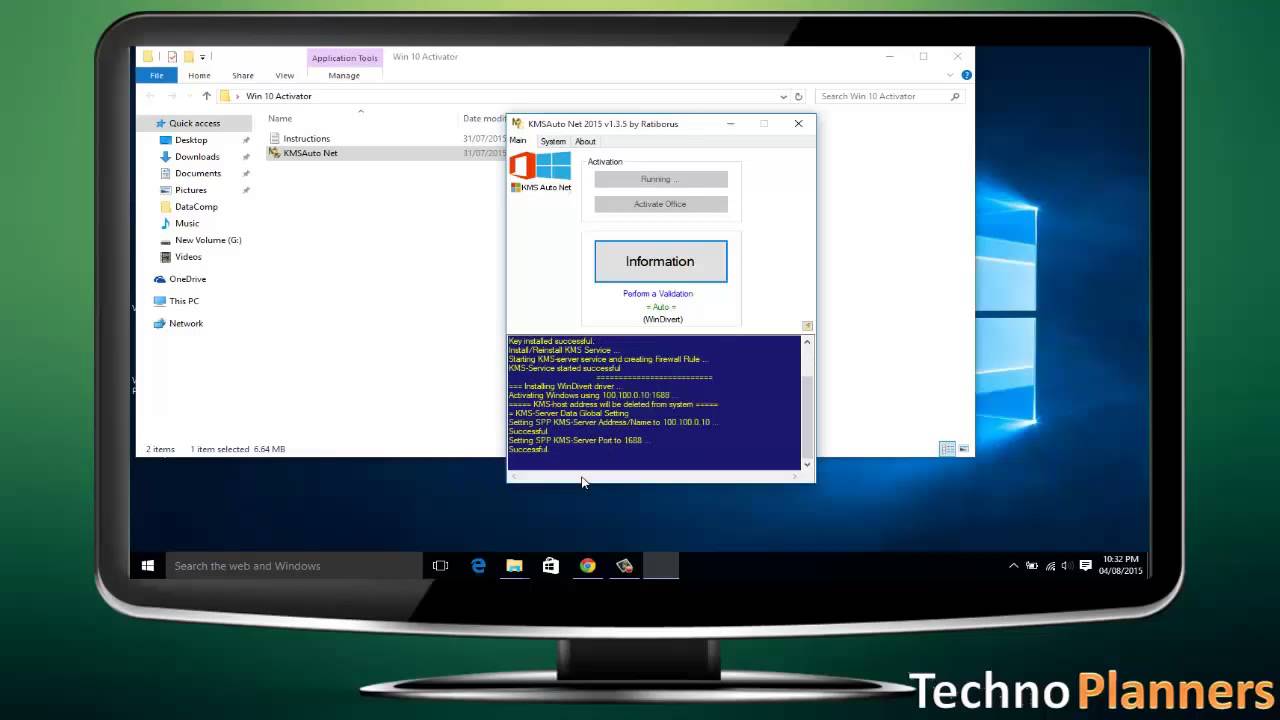Show hidden system tray icons

(x=1013, y=566)
